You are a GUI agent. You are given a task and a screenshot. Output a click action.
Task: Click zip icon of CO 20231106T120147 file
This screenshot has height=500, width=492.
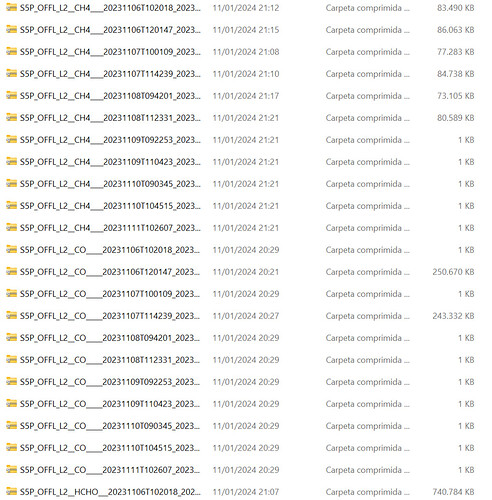[11, 271]
